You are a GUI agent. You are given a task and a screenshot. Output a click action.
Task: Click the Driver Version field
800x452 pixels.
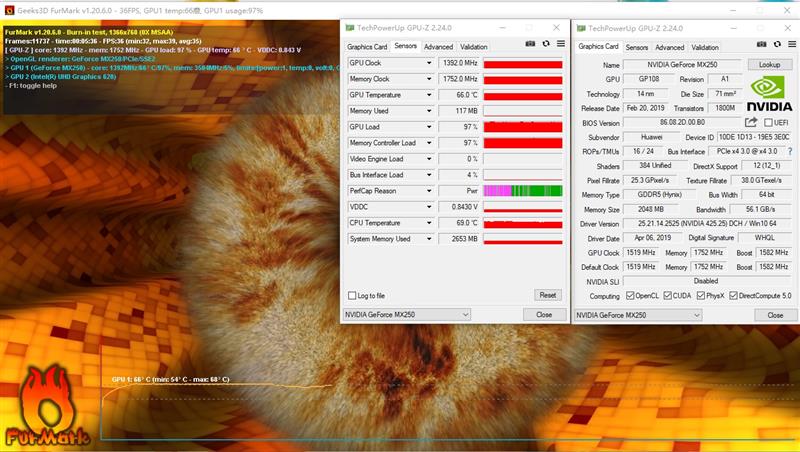tap(707, 223)
